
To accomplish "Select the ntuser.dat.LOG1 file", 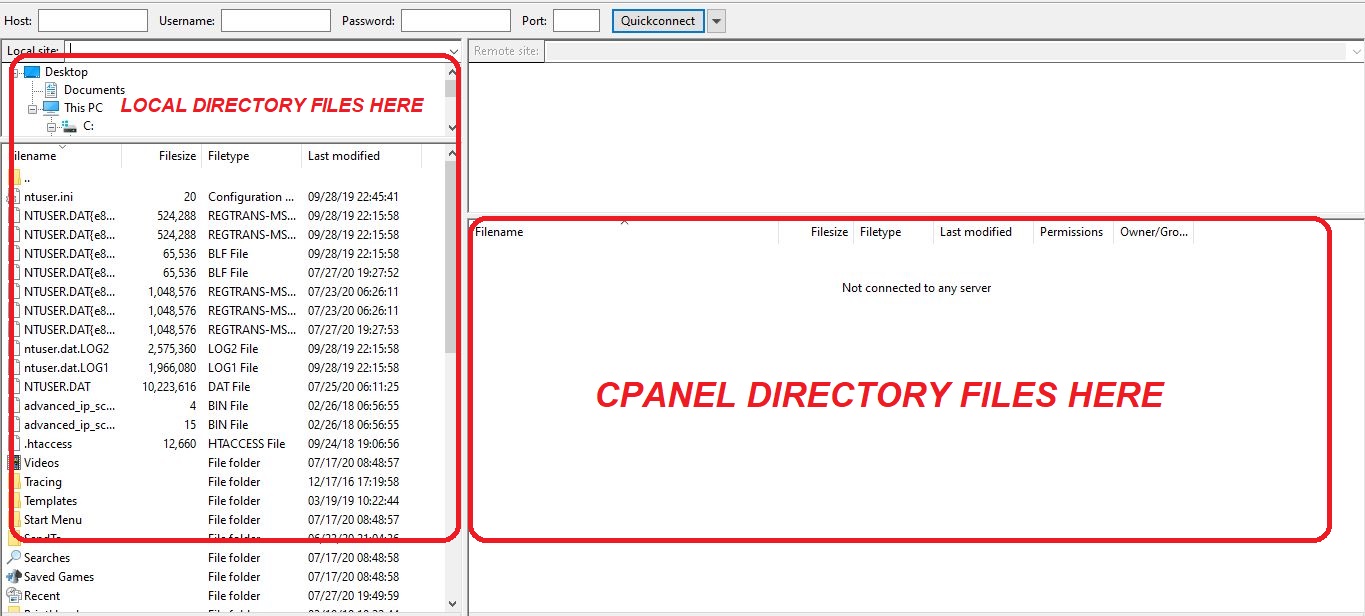I will coord(66,368).
